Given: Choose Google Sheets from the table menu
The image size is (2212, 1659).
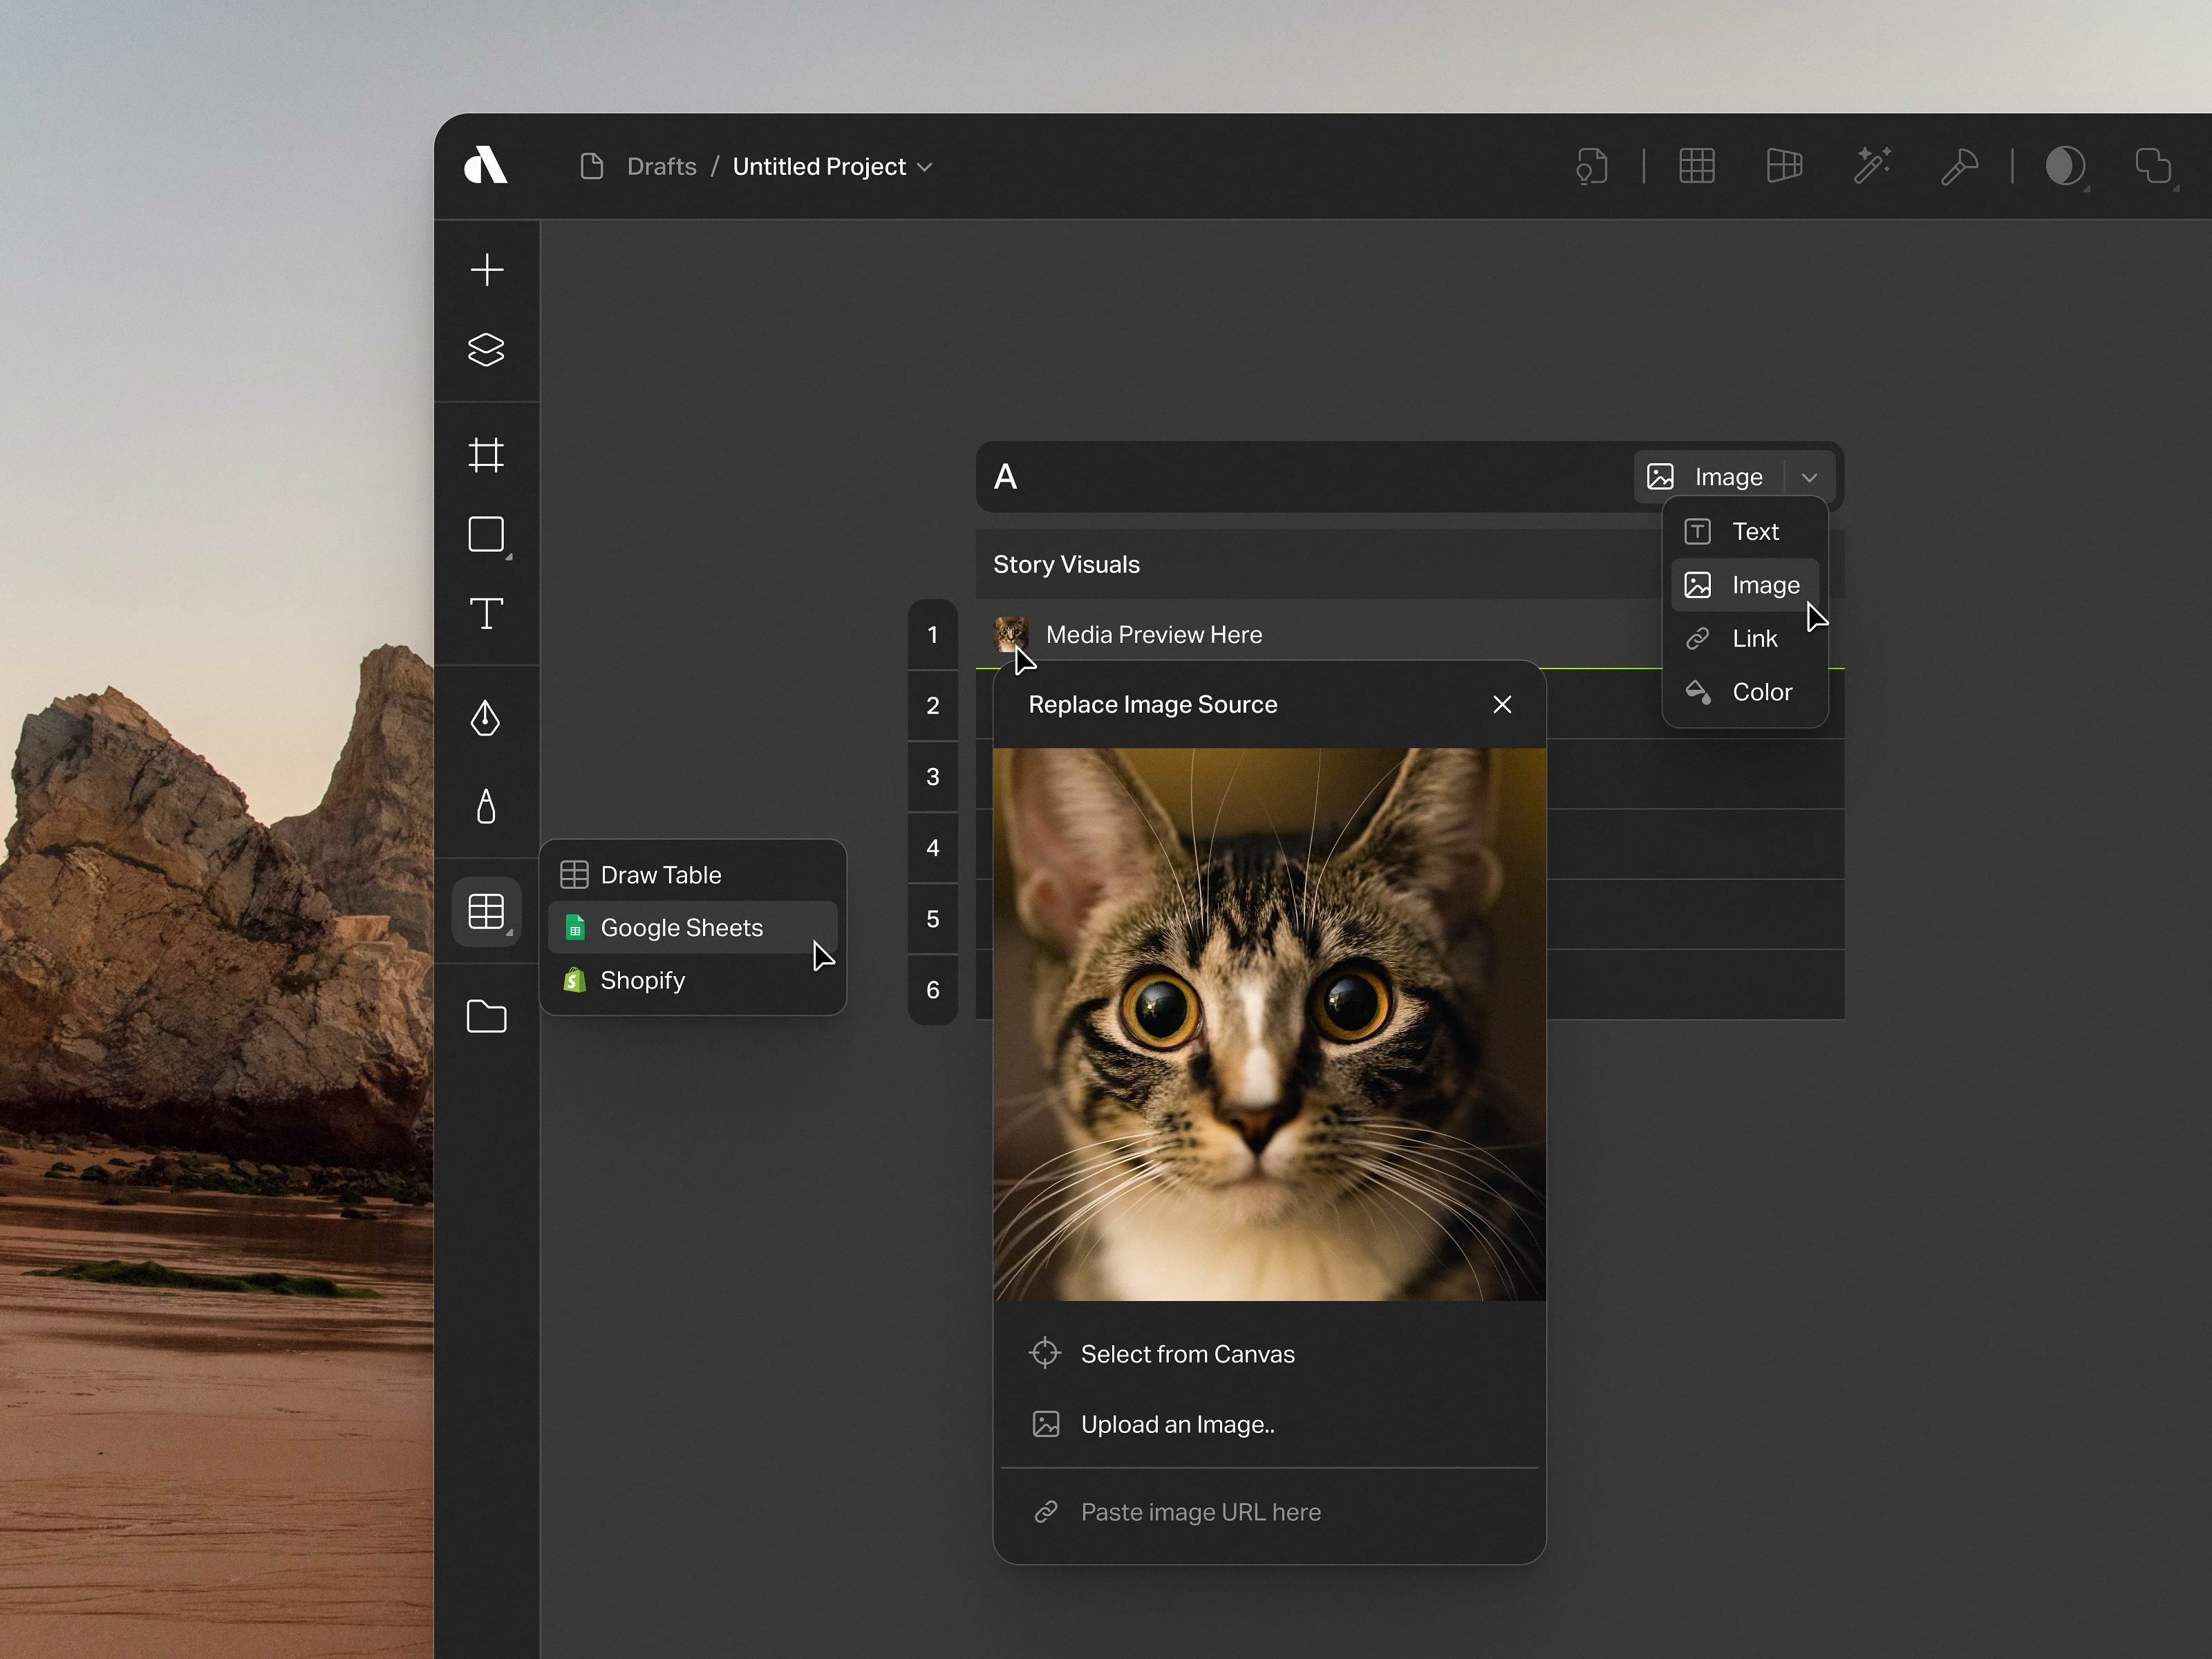Looking at the screenshot, I should 680,927.
